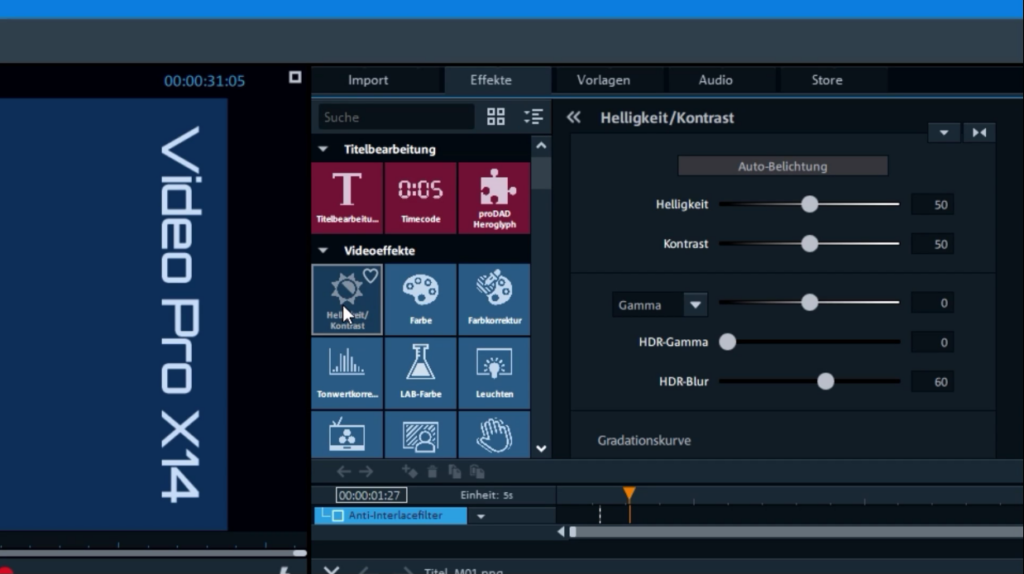
Task: Click the Helligkeit value field 50
Action: coord(933,205)
